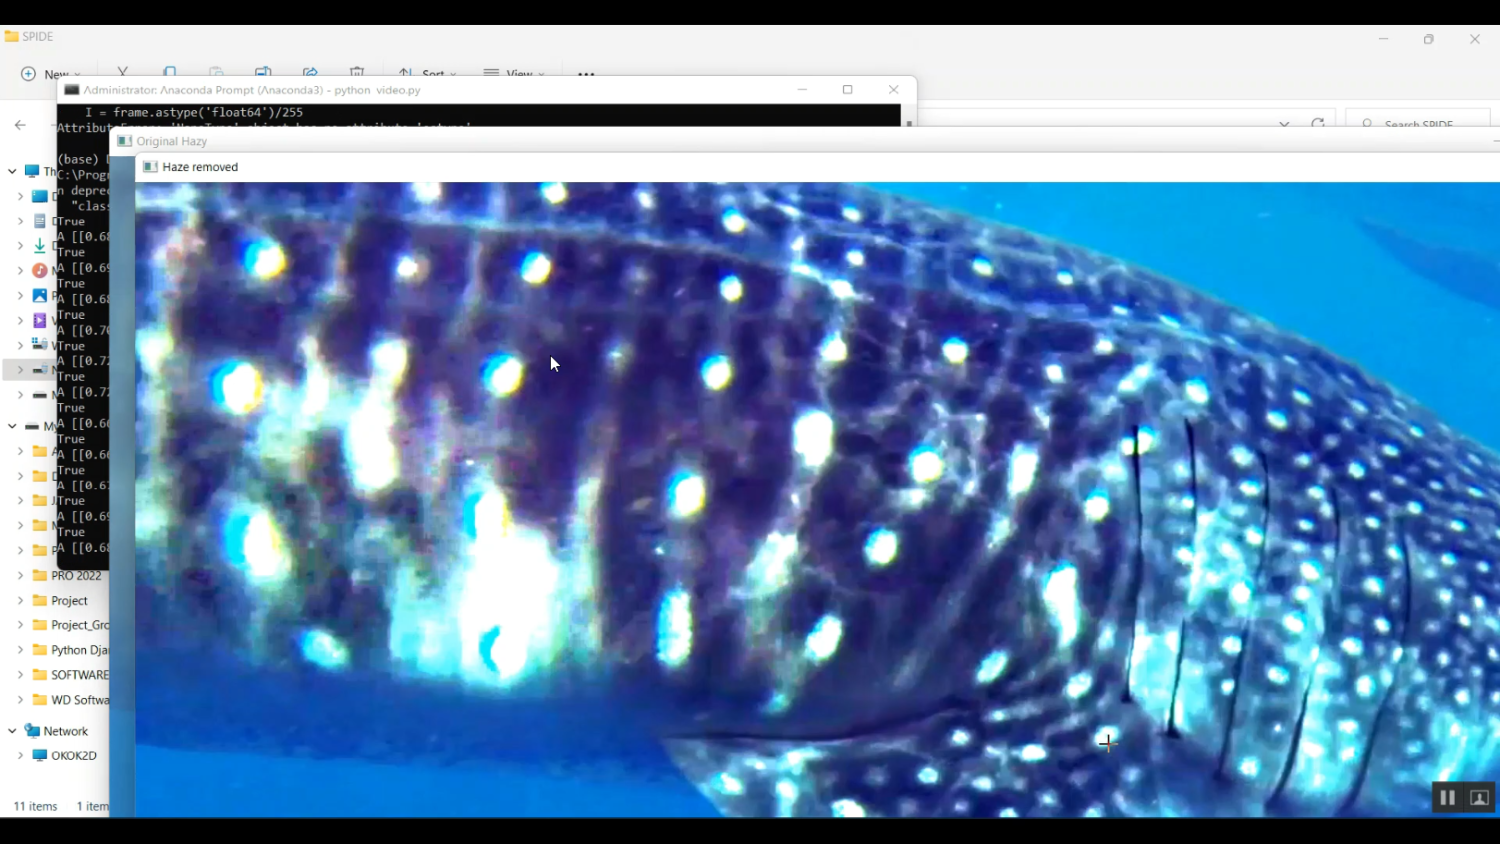Screen dimensions: 1500x844
Task: Select the This PC icon in navigation pane
Action: pyautogui.click(x=32, y=172)
